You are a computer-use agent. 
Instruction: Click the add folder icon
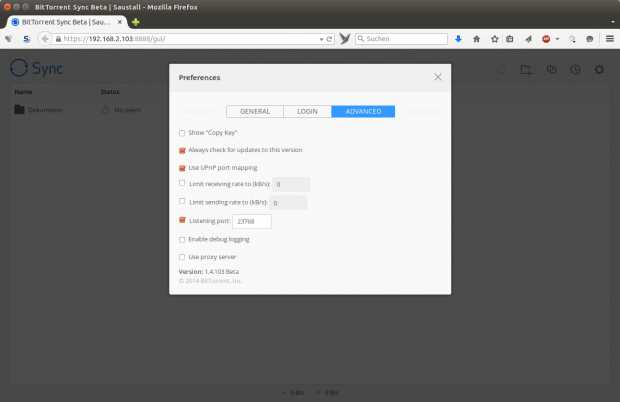(526, 70)
